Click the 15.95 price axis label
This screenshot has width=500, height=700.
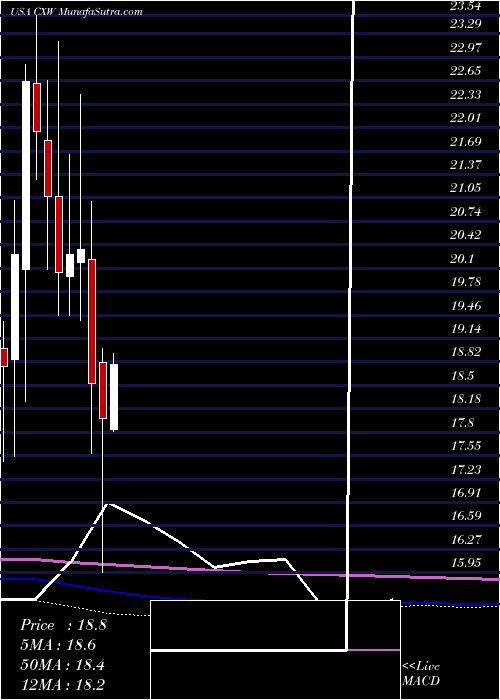(465, 562)
